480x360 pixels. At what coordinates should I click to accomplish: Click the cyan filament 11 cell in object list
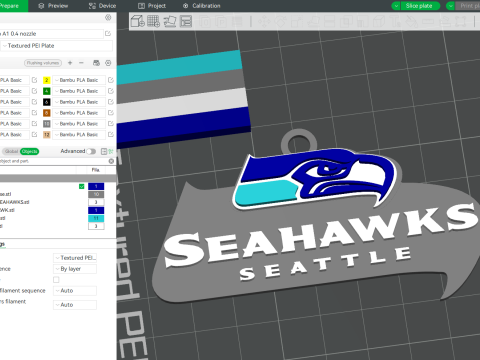[x=96, y=218]
